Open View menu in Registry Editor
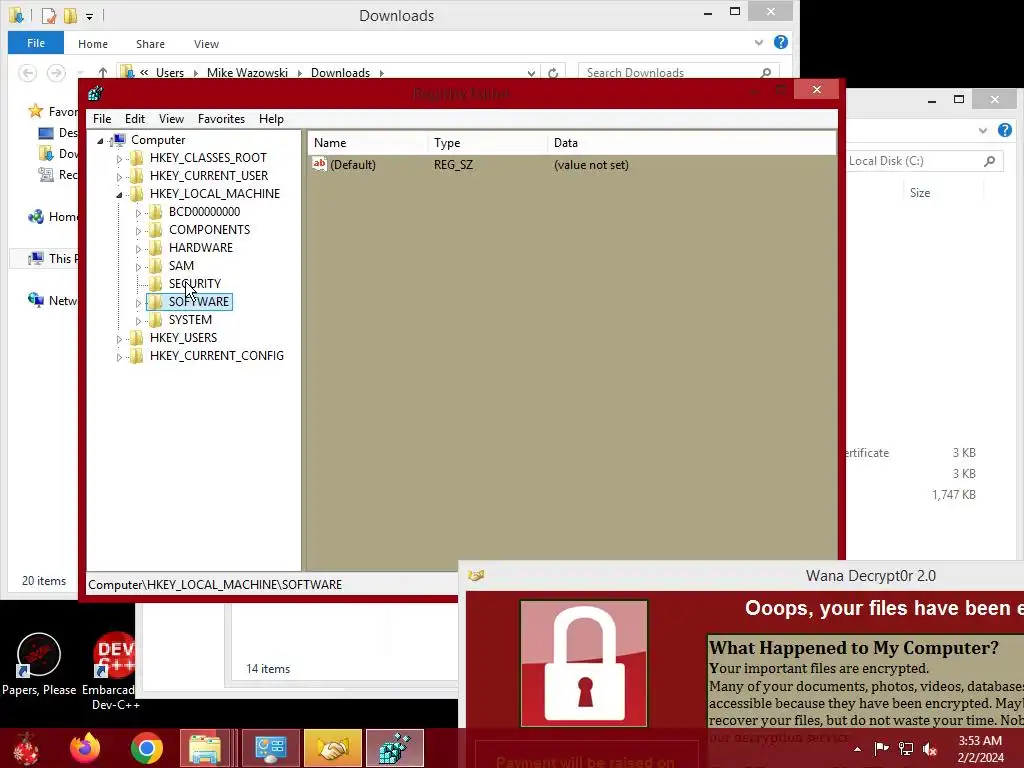The width and height of the screenshot is (1024, 768). (171, 119)
